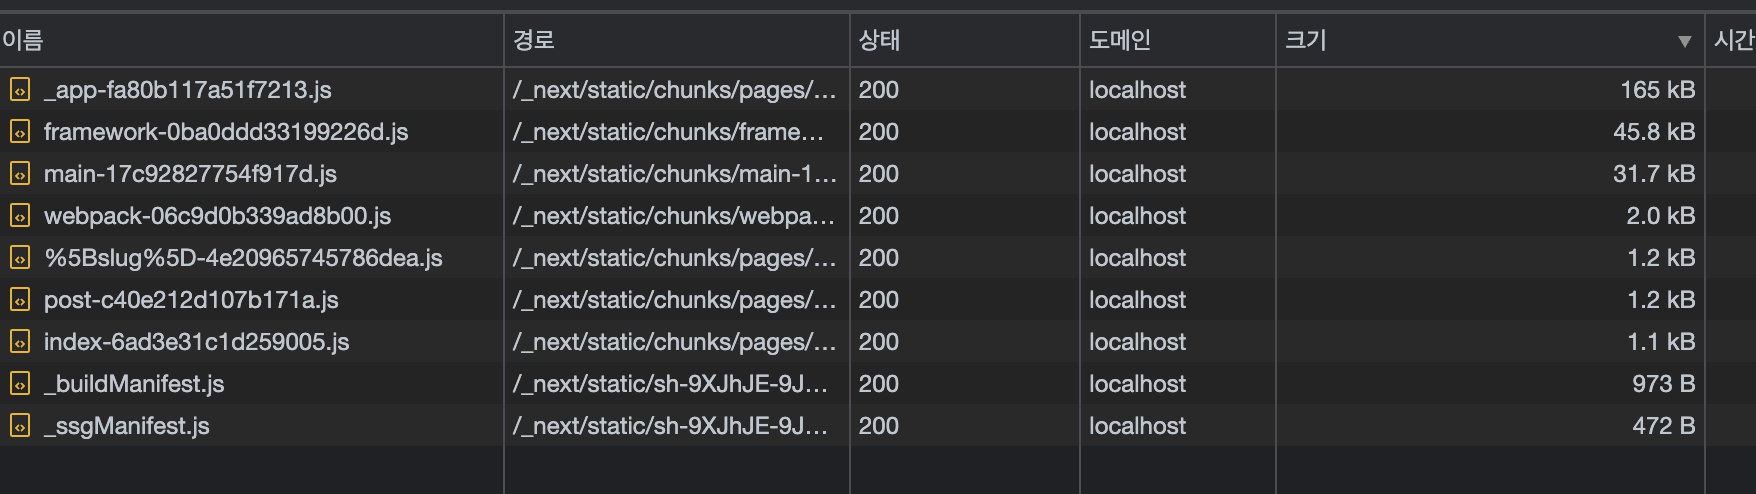Click the 200 status of the _app row

(x=879, y=90)
